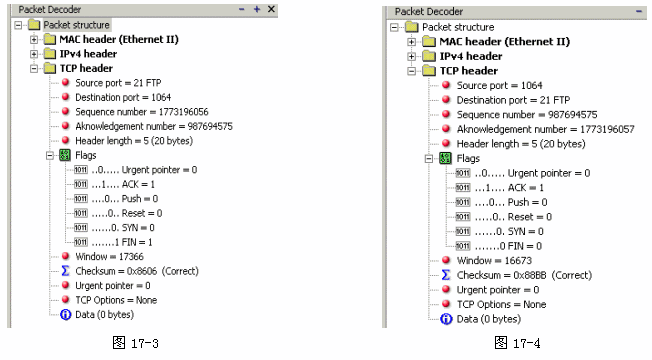Viewport: 652px width, 360px height.
Task: Click green Flags icon in left decoder
Action: click(65, 155)
